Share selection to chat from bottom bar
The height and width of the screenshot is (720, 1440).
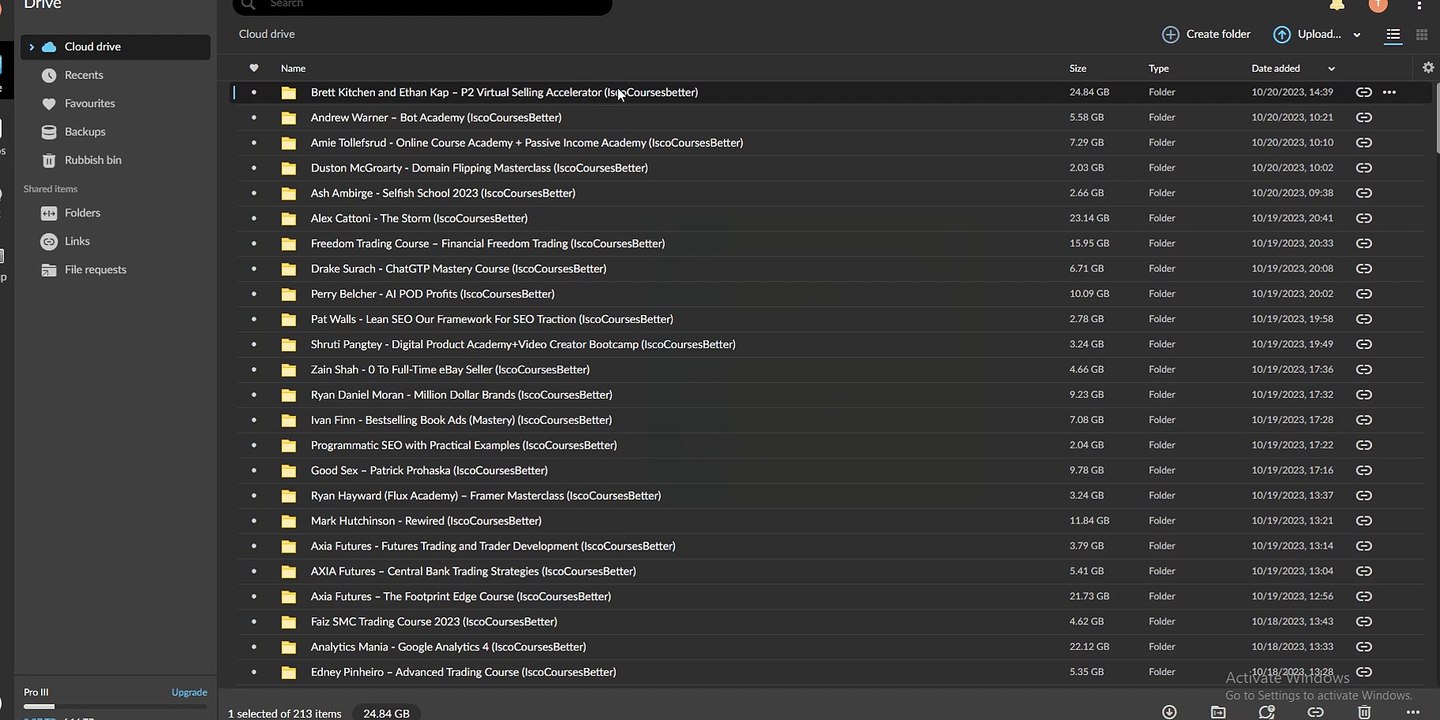pyautogui.click(x=1267, y=712)
